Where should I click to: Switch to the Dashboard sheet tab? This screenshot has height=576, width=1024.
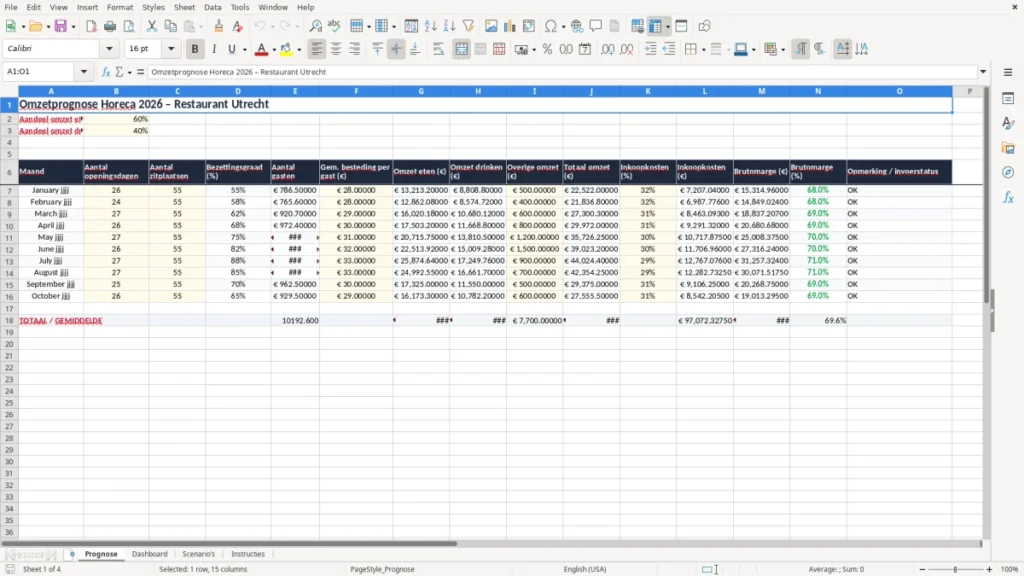coord(150,554)
